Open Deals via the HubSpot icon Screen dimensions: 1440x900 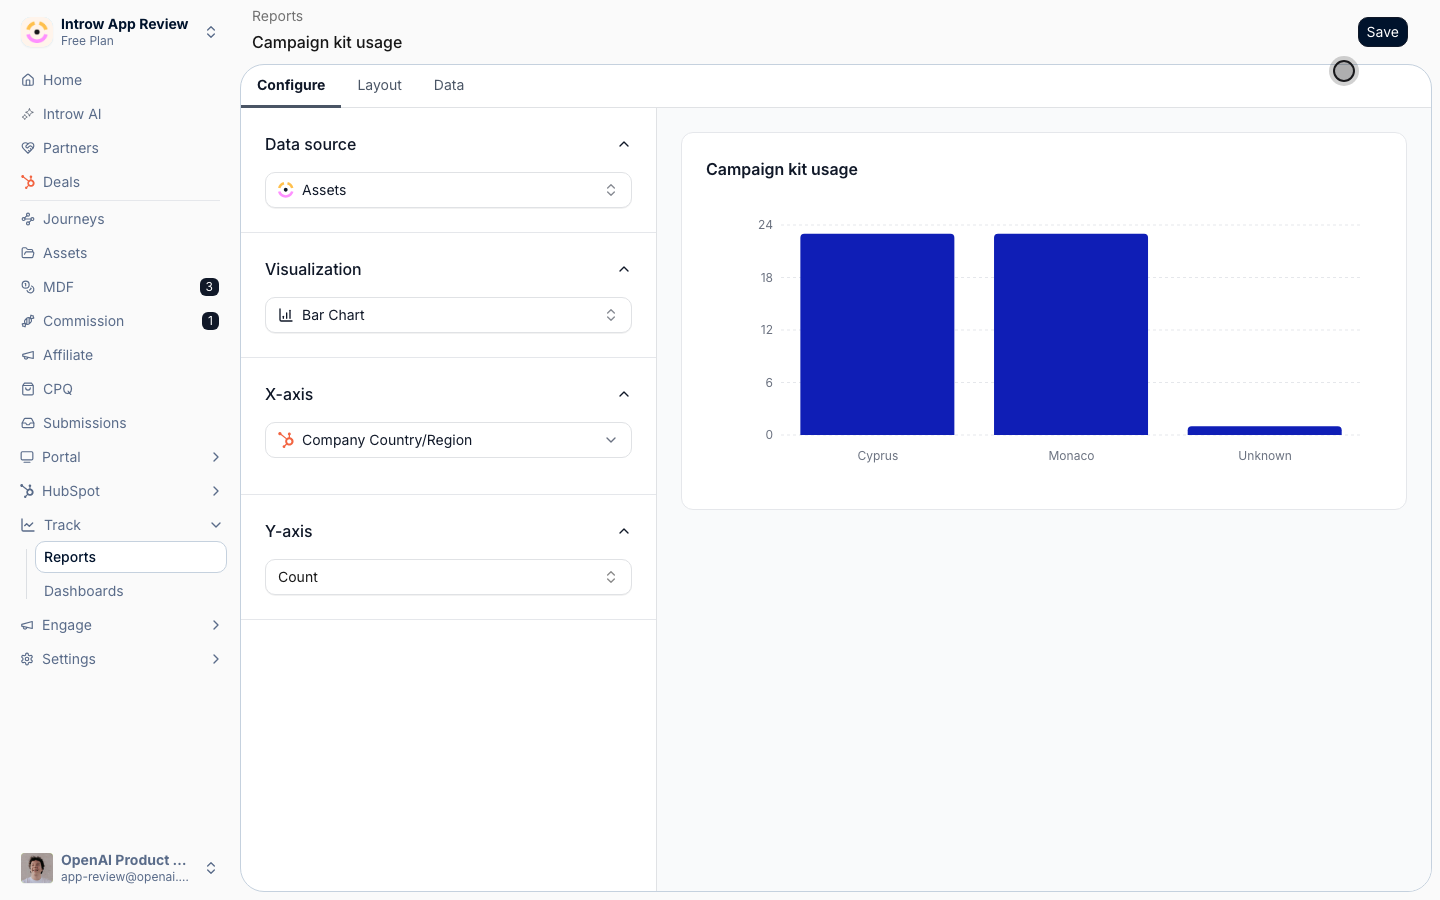(28, 182)
